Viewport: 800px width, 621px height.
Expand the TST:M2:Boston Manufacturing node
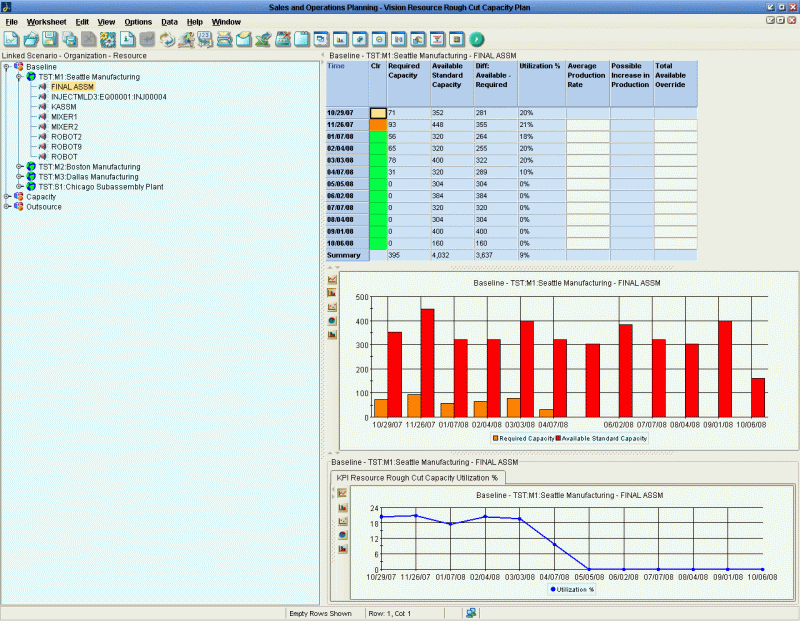(x=19, y=167)
